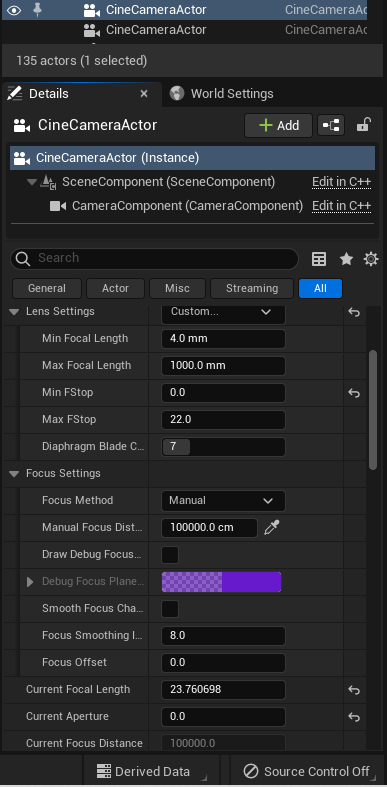This screenshot has width=387, height=787.
Task: Open Edit in C++ for CameraComponent
Action: [341, 206]
